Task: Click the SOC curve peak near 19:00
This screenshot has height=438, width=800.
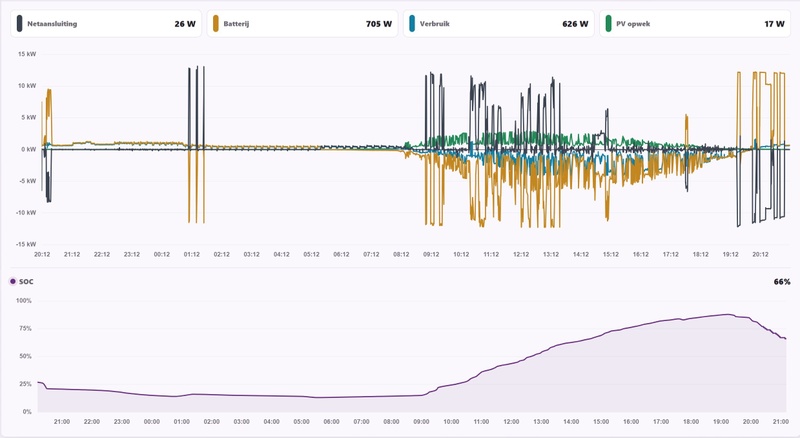Action: pos(727,314)
